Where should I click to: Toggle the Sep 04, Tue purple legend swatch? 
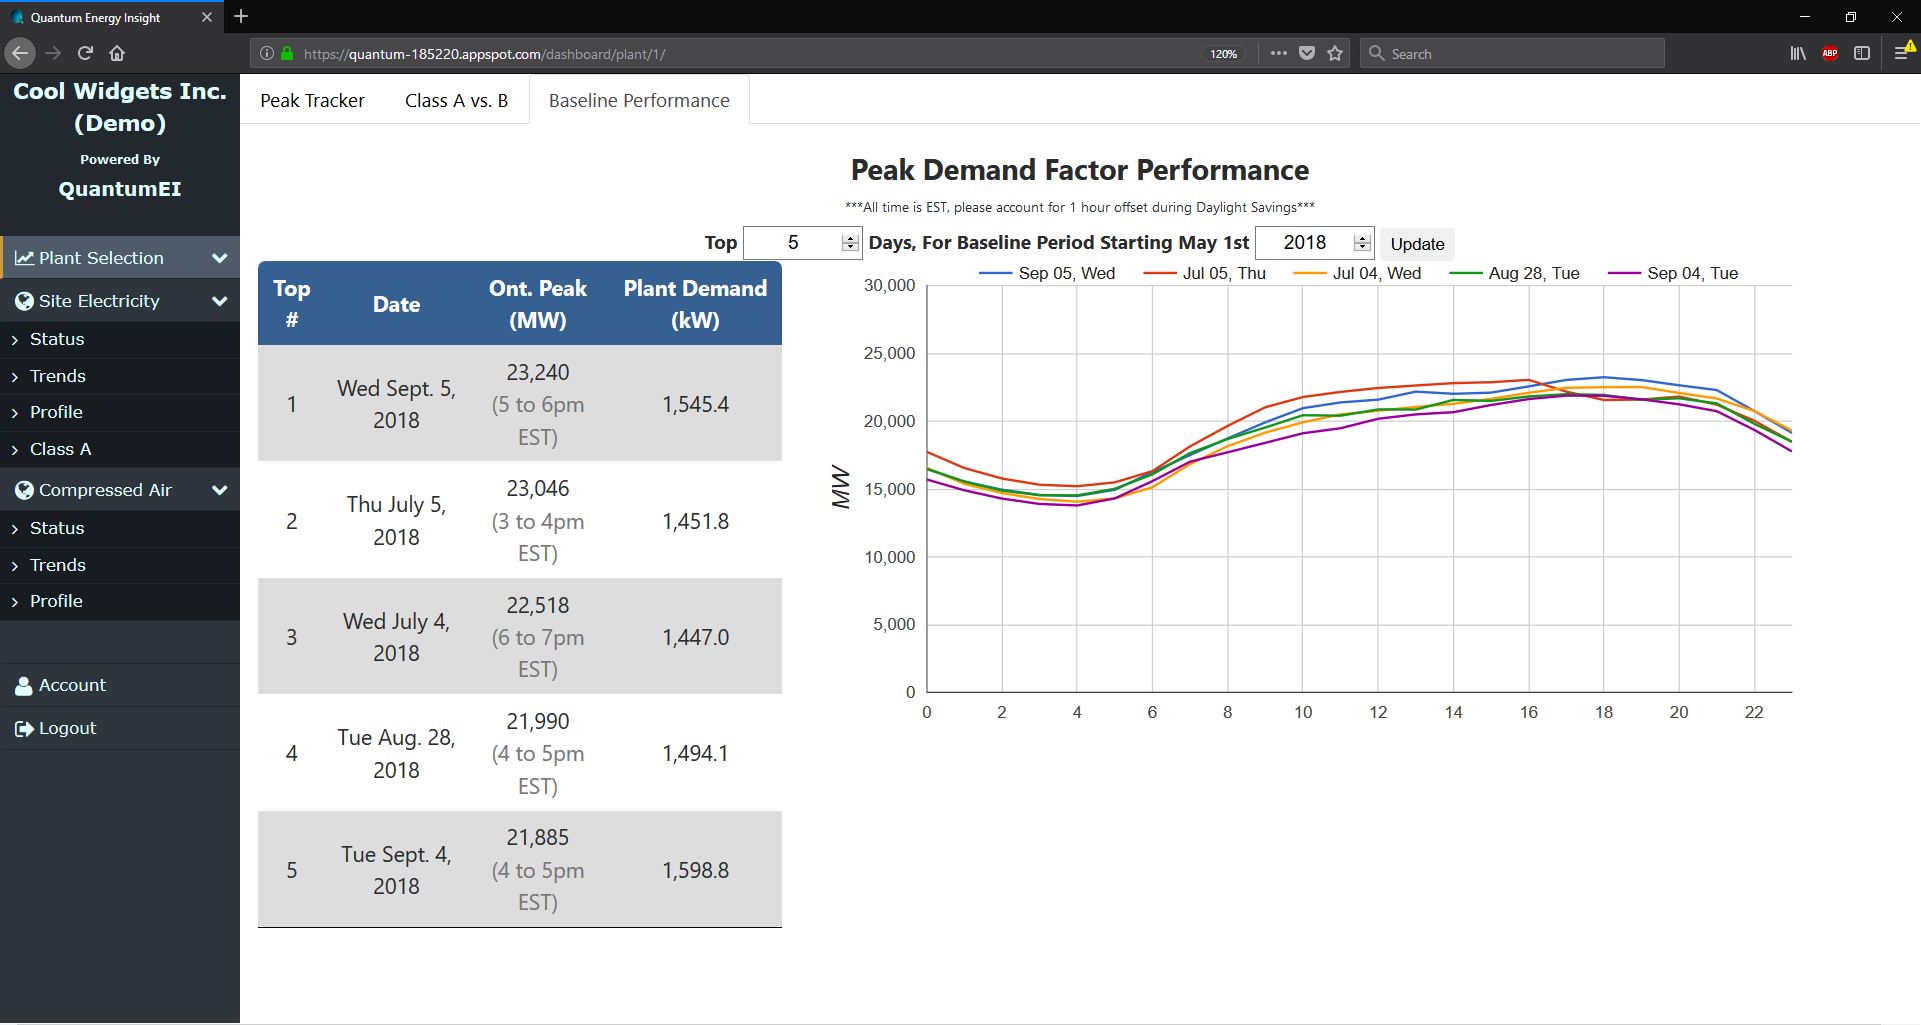[x=1624, y=273]
